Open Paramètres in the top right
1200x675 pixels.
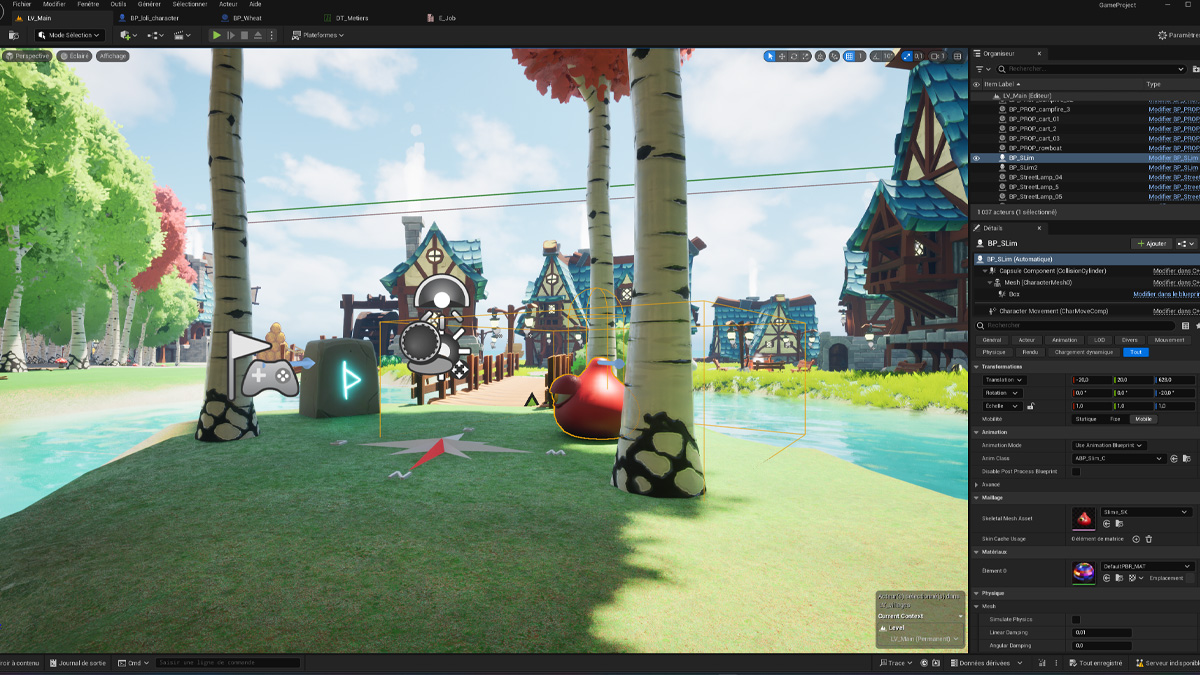click(1177, 35)
